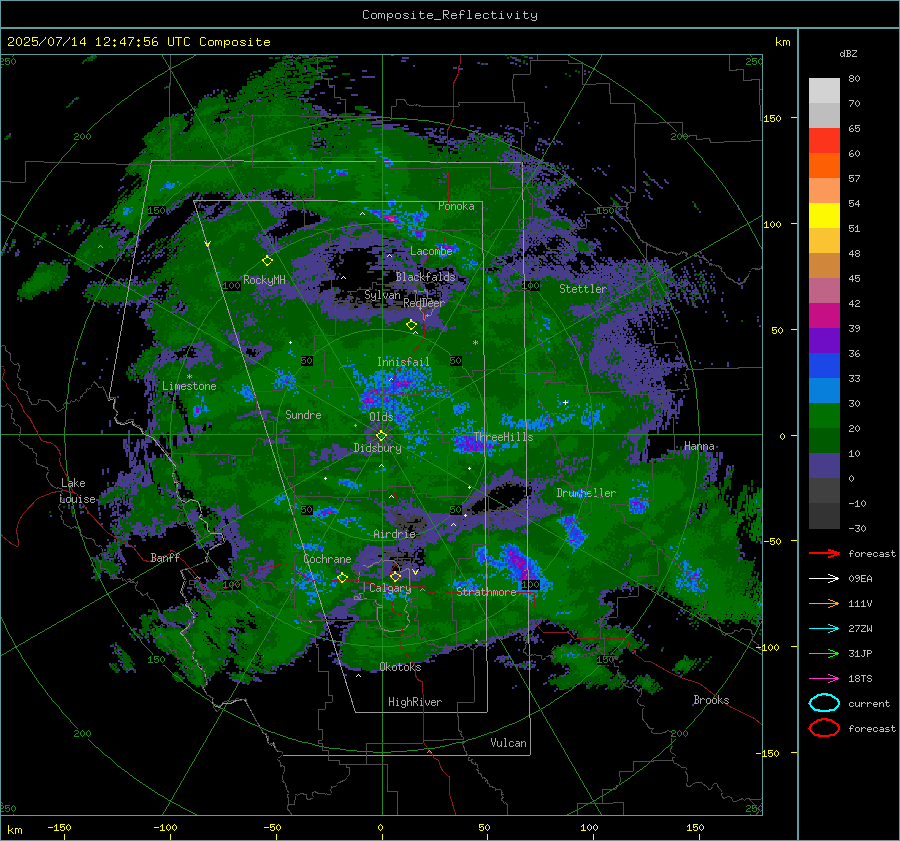Click the 80 value in dBZ legend
This screenshot has width=900, height=841.
click(854, 79)
